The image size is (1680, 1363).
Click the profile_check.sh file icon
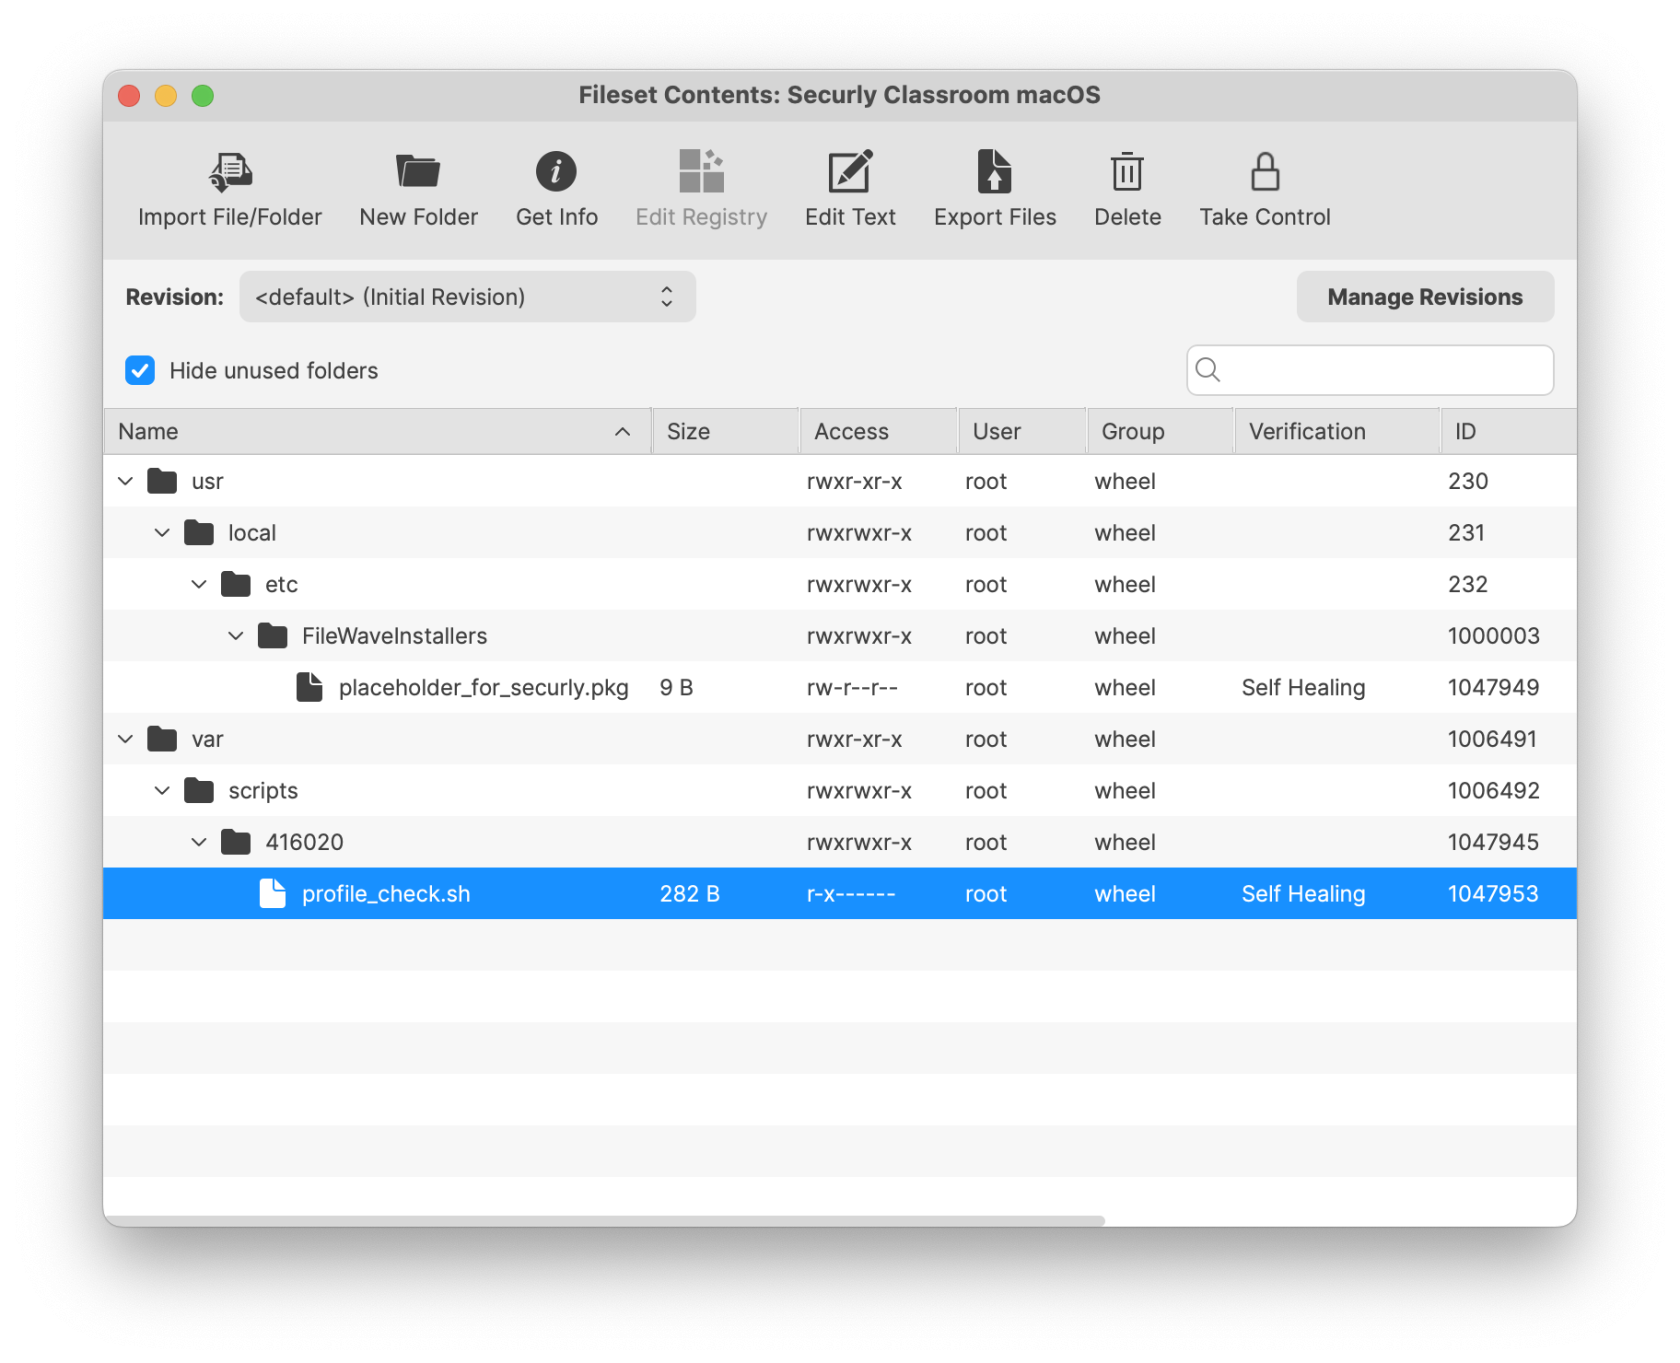[273, 894]
